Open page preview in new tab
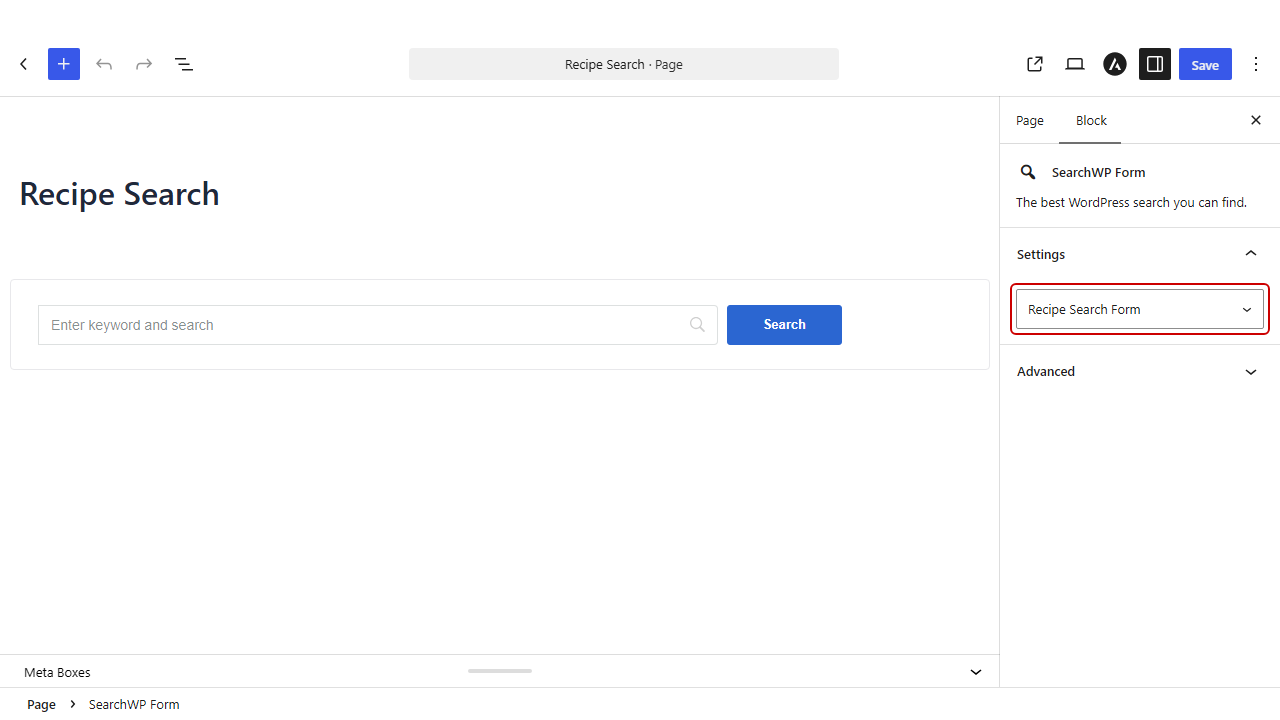Screen dimensions: 1280x720 click(x=1035, y=64)
